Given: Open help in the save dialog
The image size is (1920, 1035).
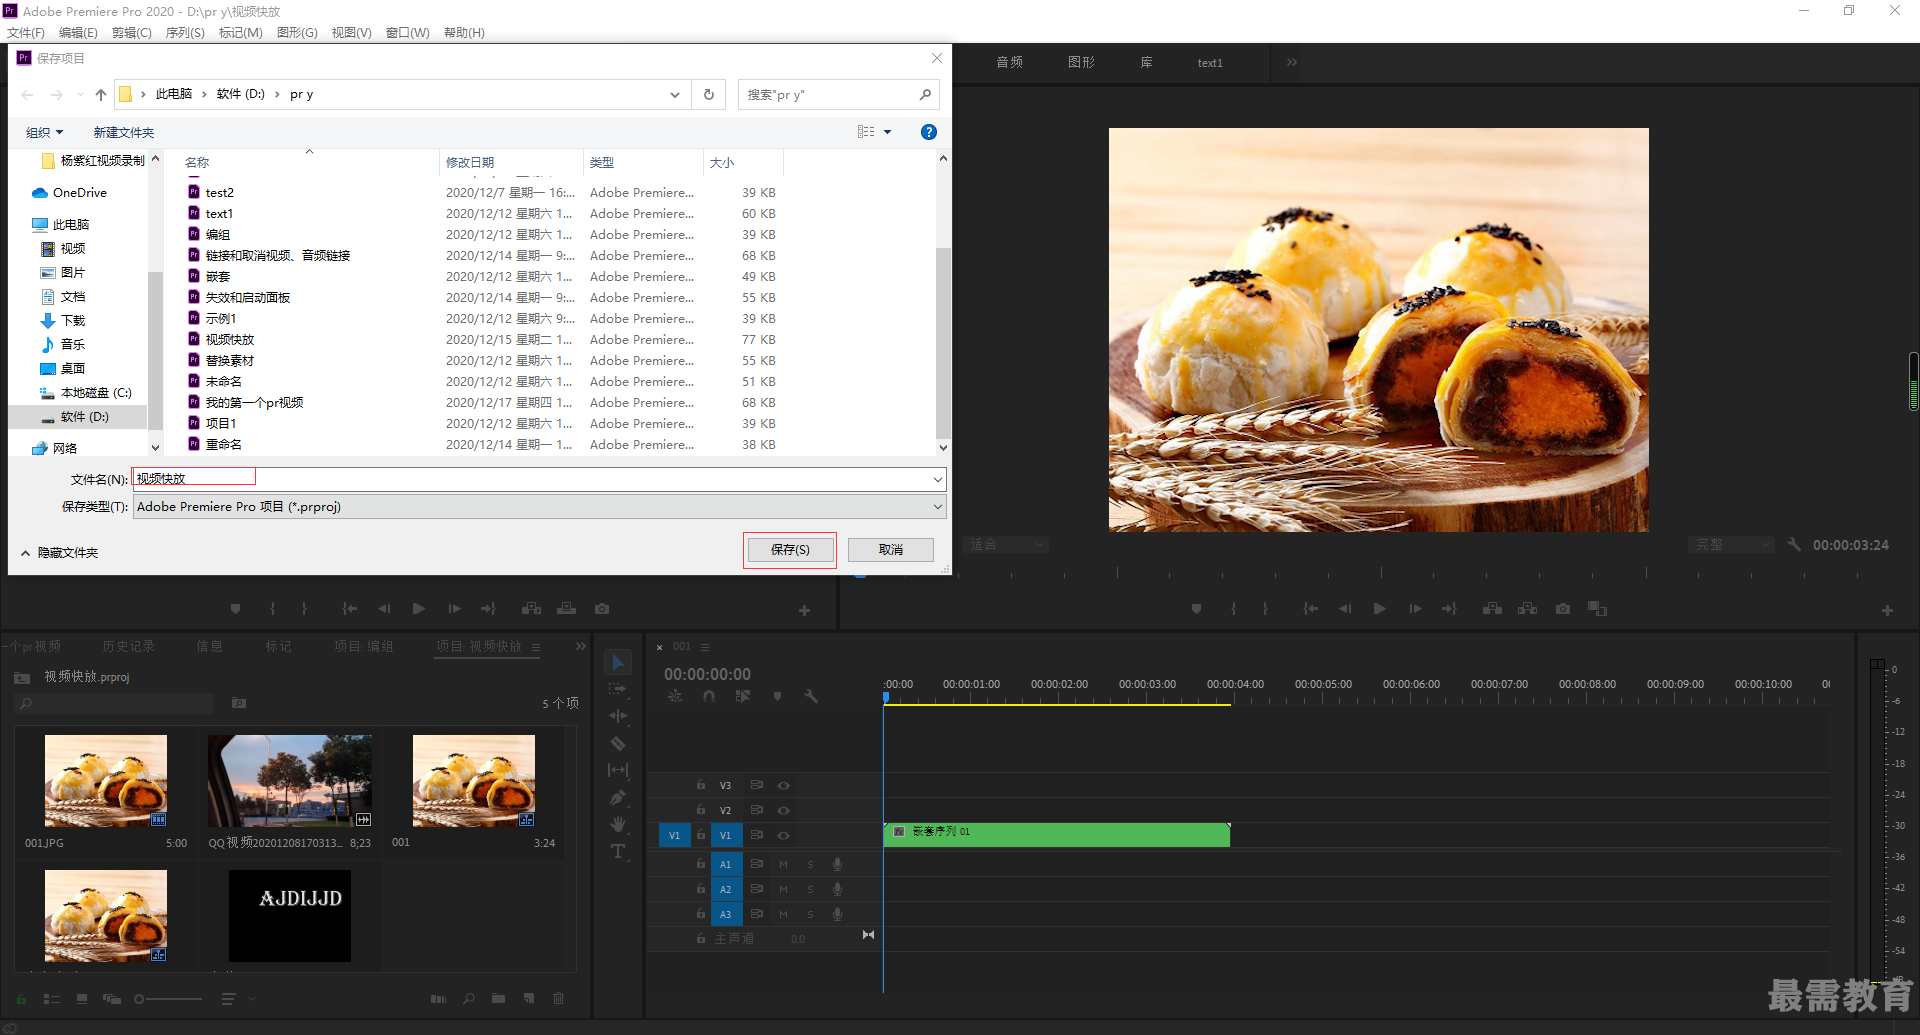Looking at the screenshot, I should (x=929, y=132).
